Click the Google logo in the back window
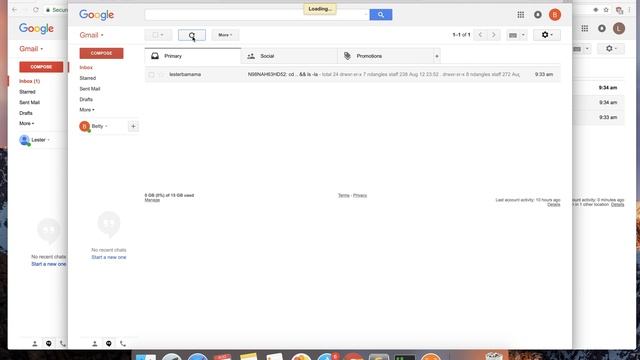Viewport: 640px width, 360px height. click(x=36, y=29)
